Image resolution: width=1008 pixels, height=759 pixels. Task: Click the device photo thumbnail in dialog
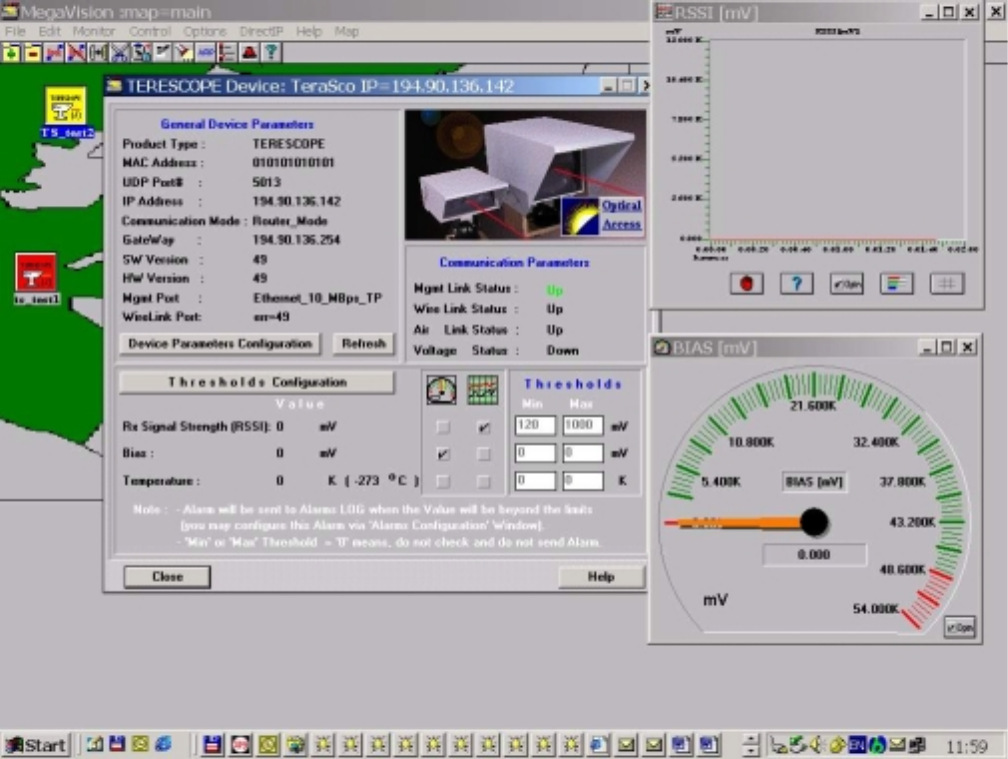(x=525, y=174)
